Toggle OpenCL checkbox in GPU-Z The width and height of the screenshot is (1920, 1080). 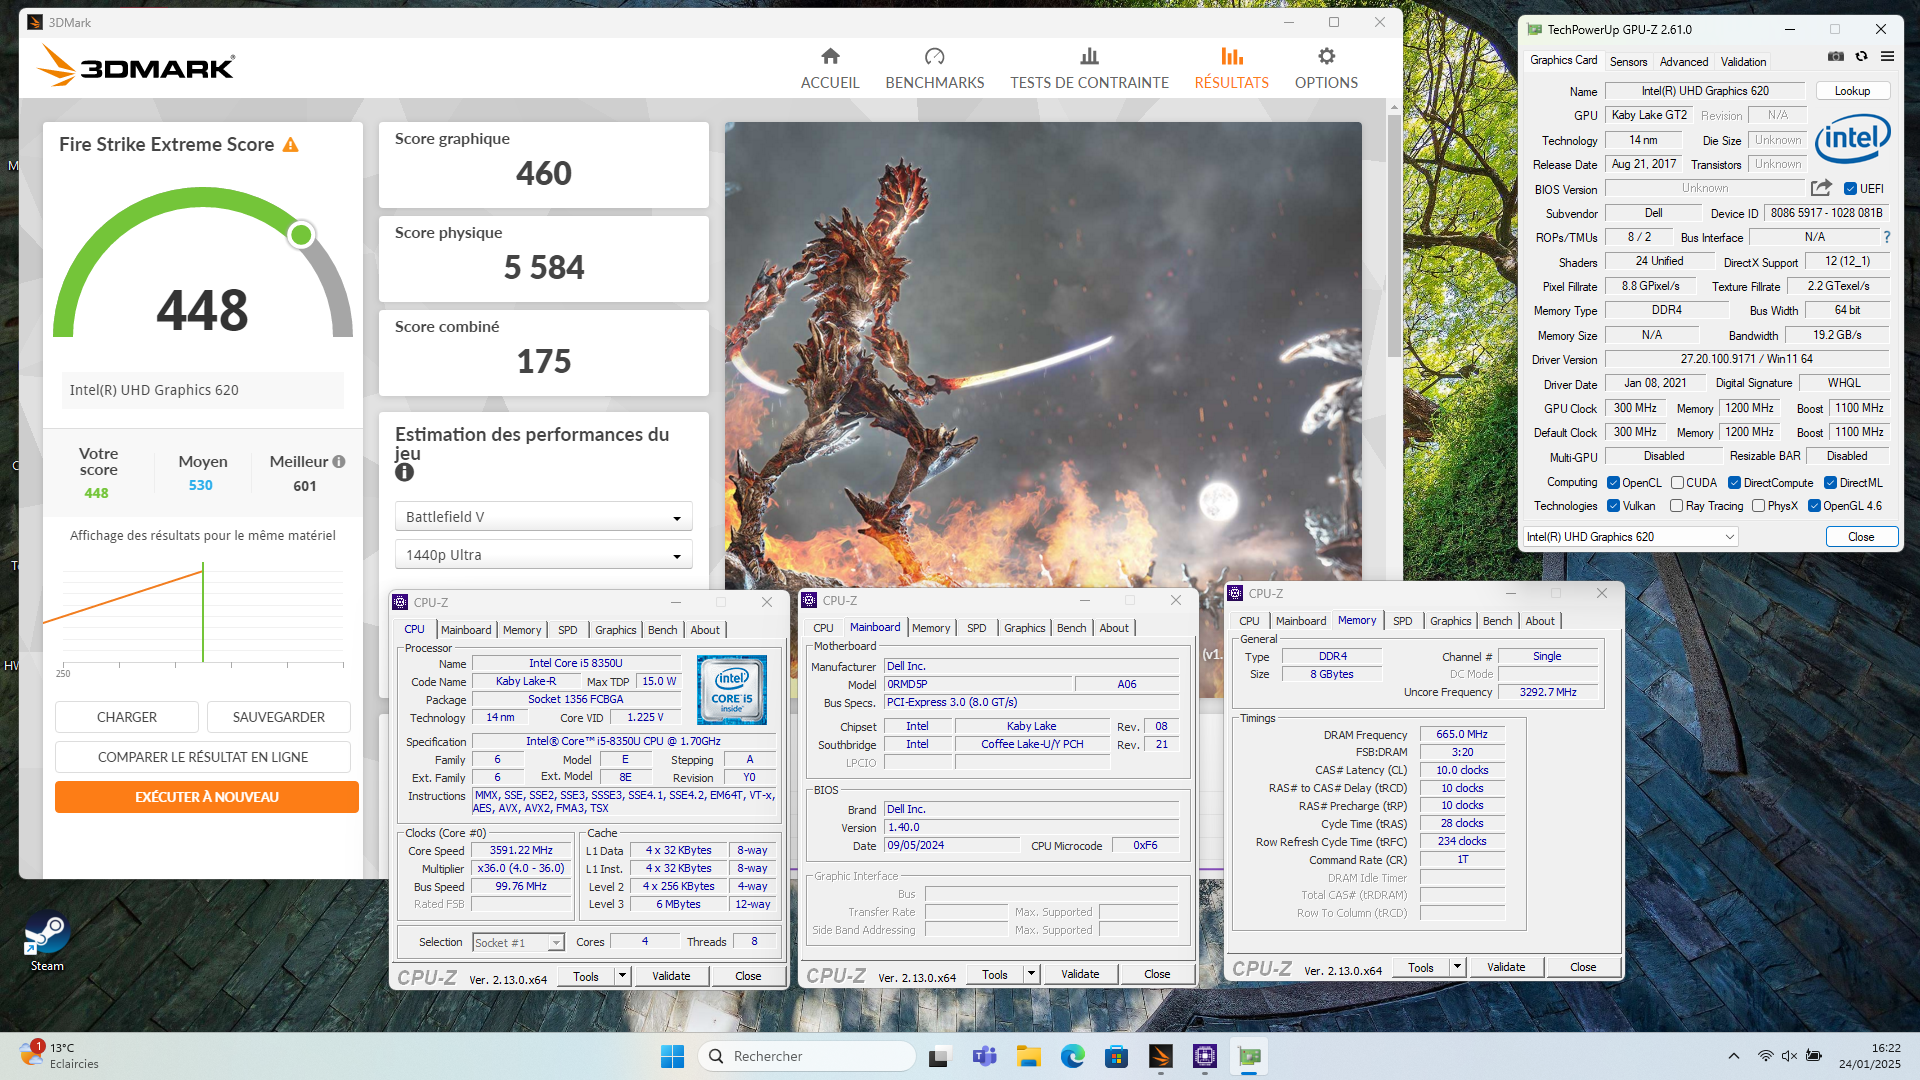pos(1613,483)
